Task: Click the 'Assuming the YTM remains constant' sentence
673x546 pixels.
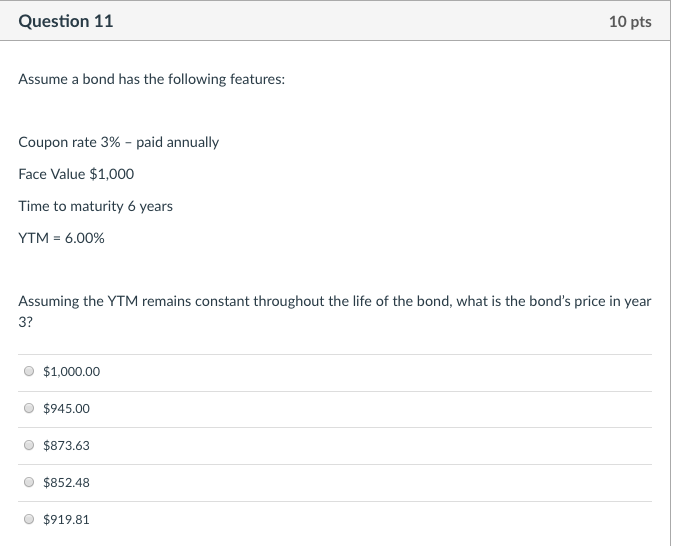Action: [334, 301]
